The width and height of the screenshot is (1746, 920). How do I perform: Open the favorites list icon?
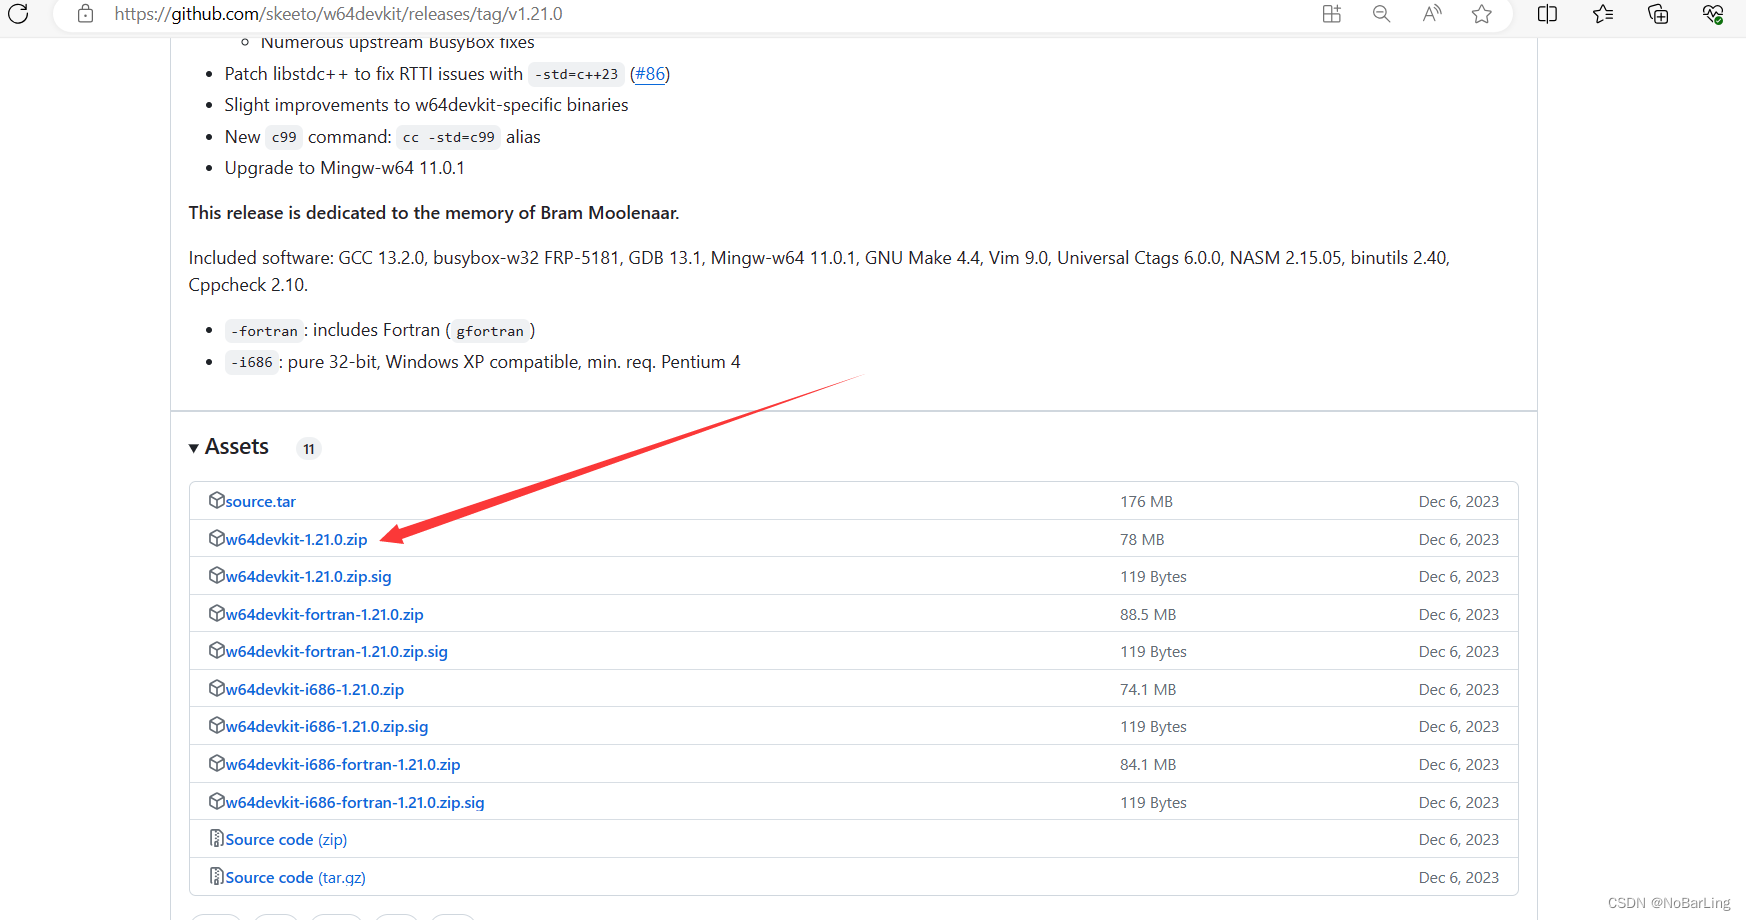1603,14
